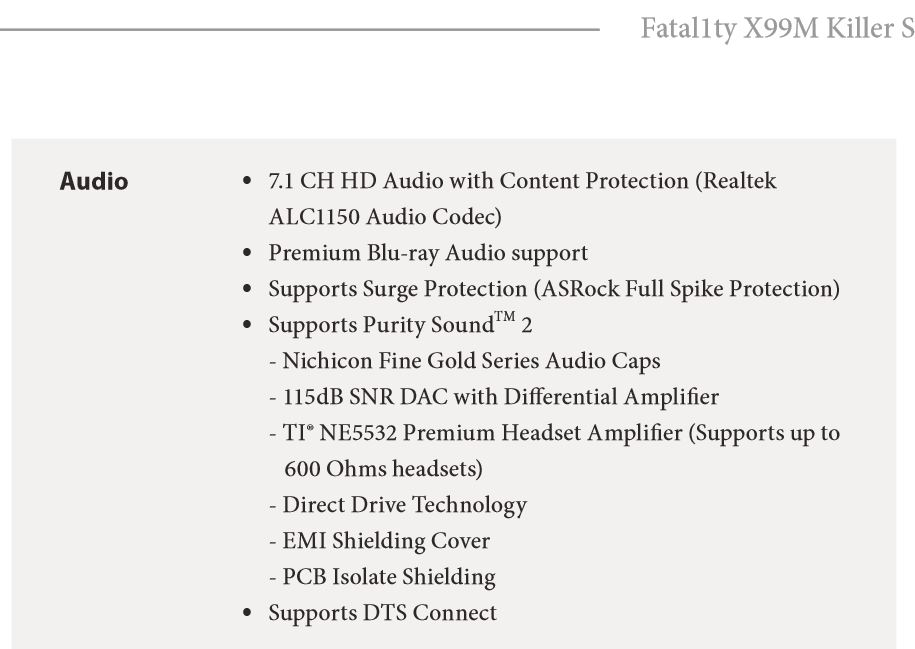Click the PCB Isolate Shielding line
Image resolution: width=915 pixels, height=649 pixels.
(x=383, y=577)
